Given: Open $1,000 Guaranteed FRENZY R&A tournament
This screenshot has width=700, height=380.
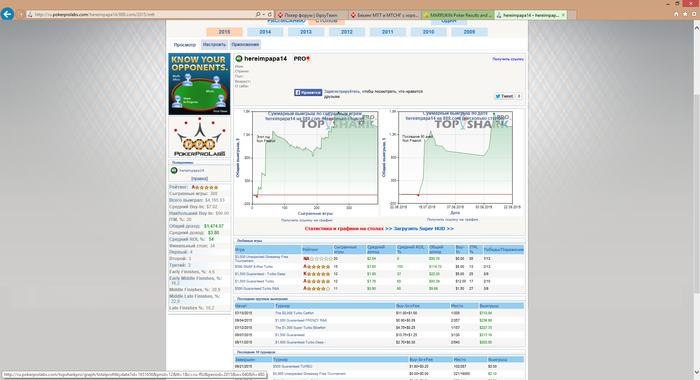Looking at the screenshot, I should tap(301, 320).
